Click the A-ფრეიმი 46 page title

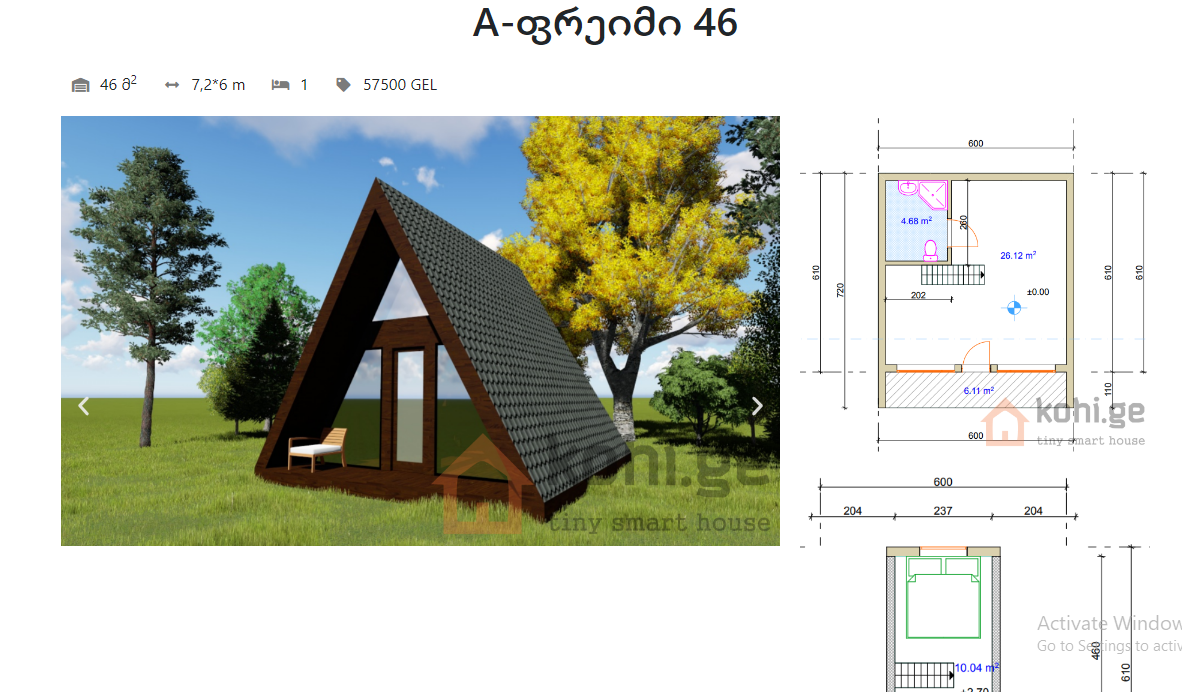605,24
